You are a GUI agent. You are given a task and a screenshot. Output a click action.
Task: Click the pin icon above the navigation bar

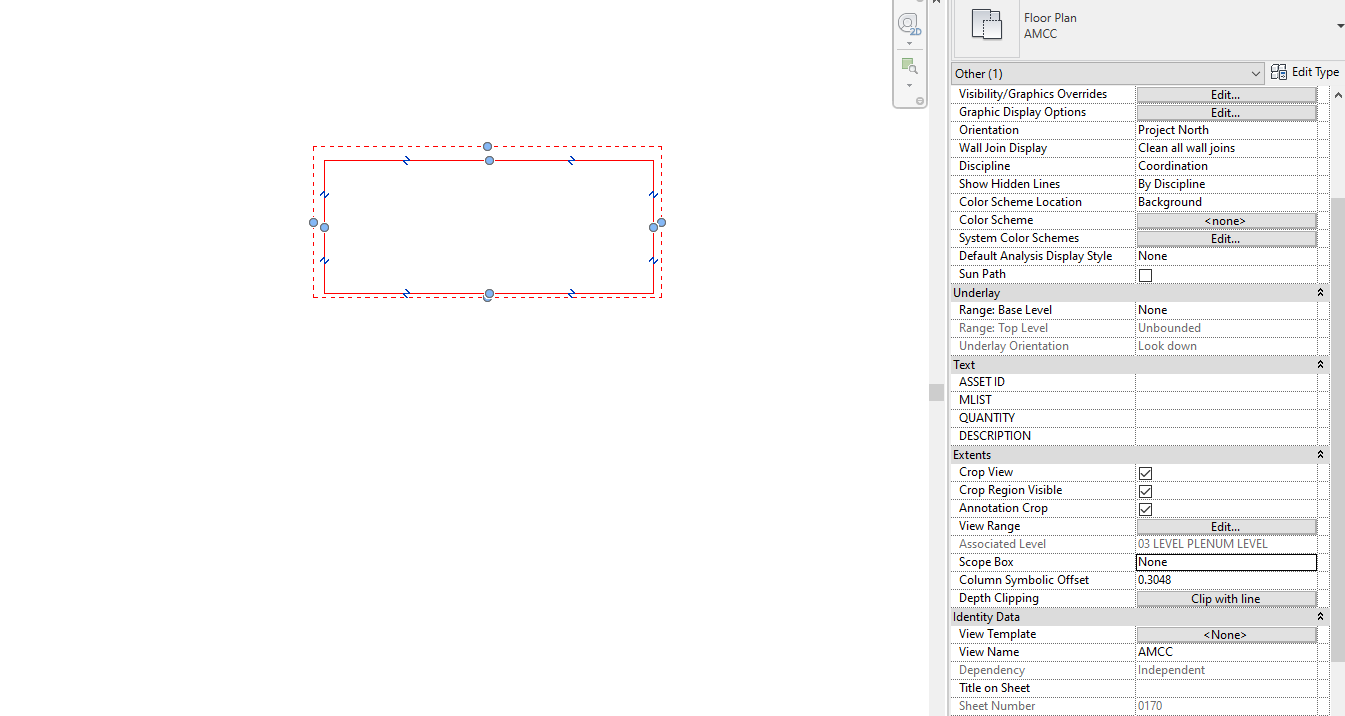(x=936, y=3)
